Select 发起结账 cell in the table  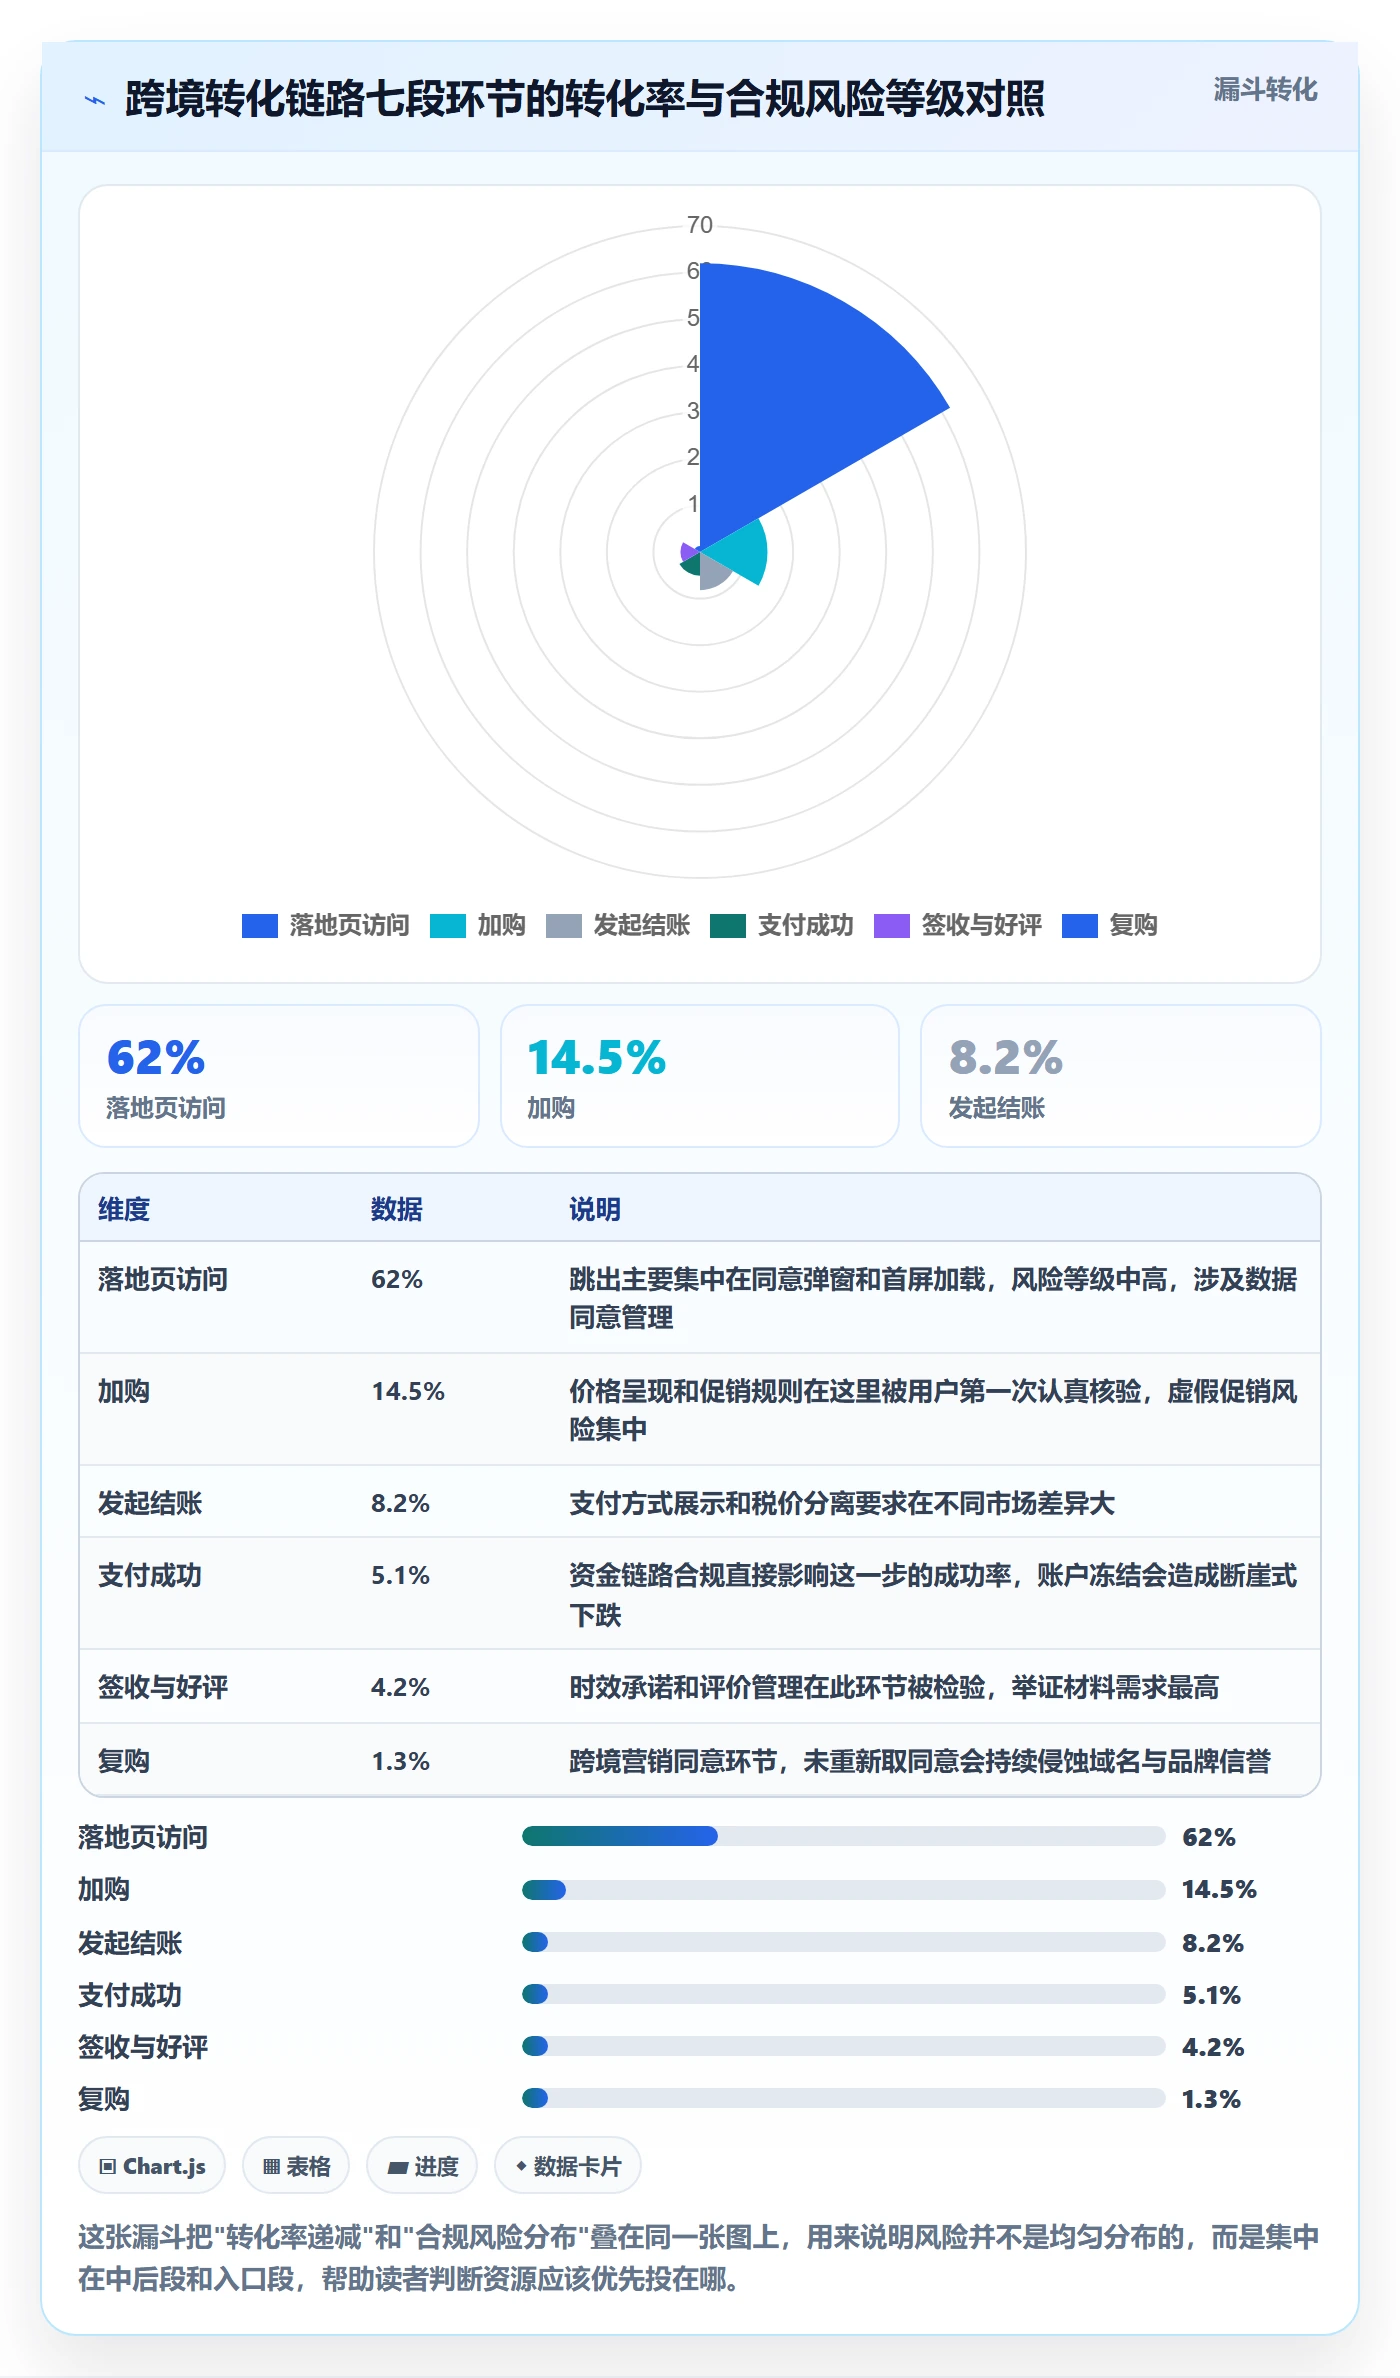[x=150, y=1503]
